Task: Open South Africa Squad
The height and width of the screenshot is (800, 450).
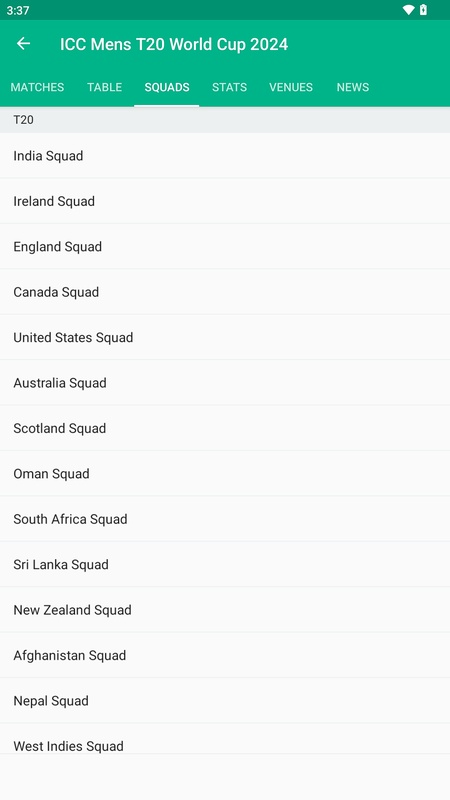Action: [x=225, y=519]
